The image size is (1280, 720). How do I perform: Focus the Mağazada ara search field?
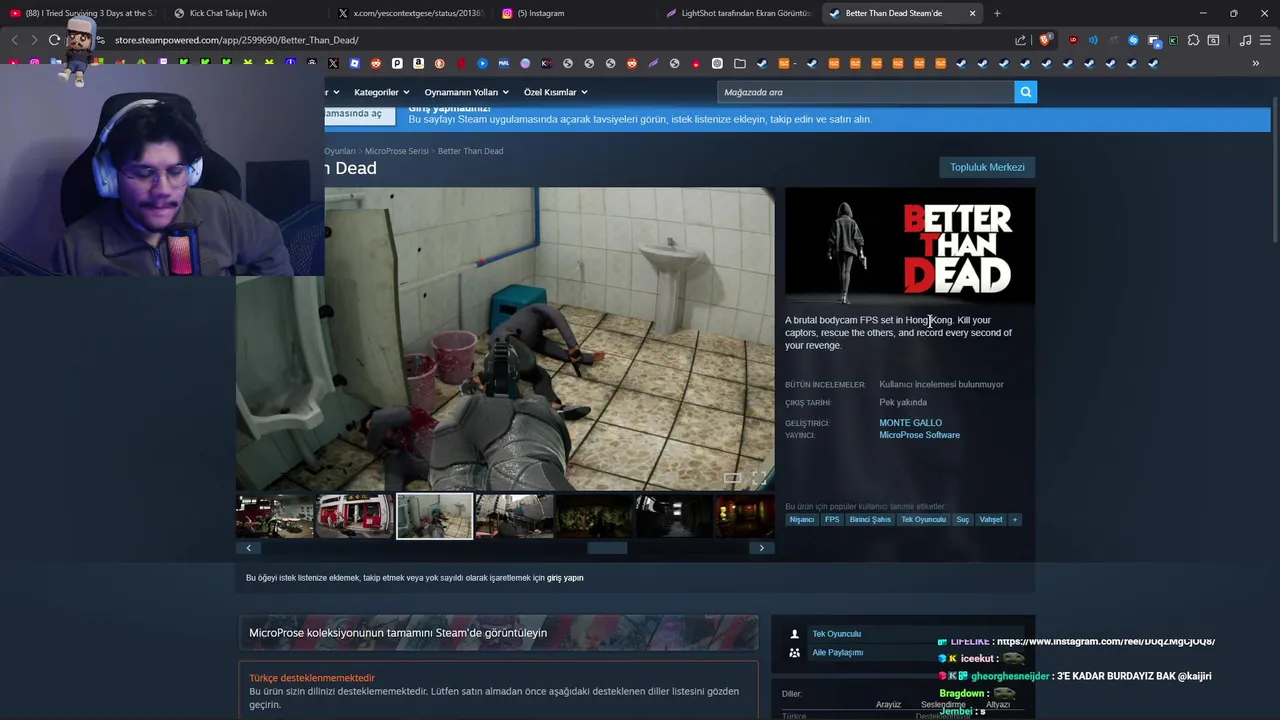coord(866,92)
